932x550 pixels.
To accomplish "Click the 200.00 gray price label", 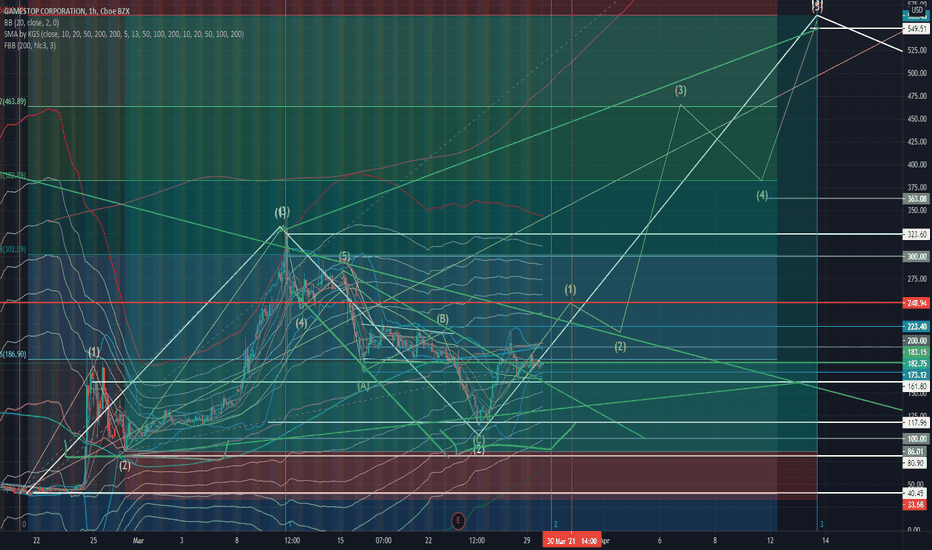I will pyautogui.click(x=916, y=341).
